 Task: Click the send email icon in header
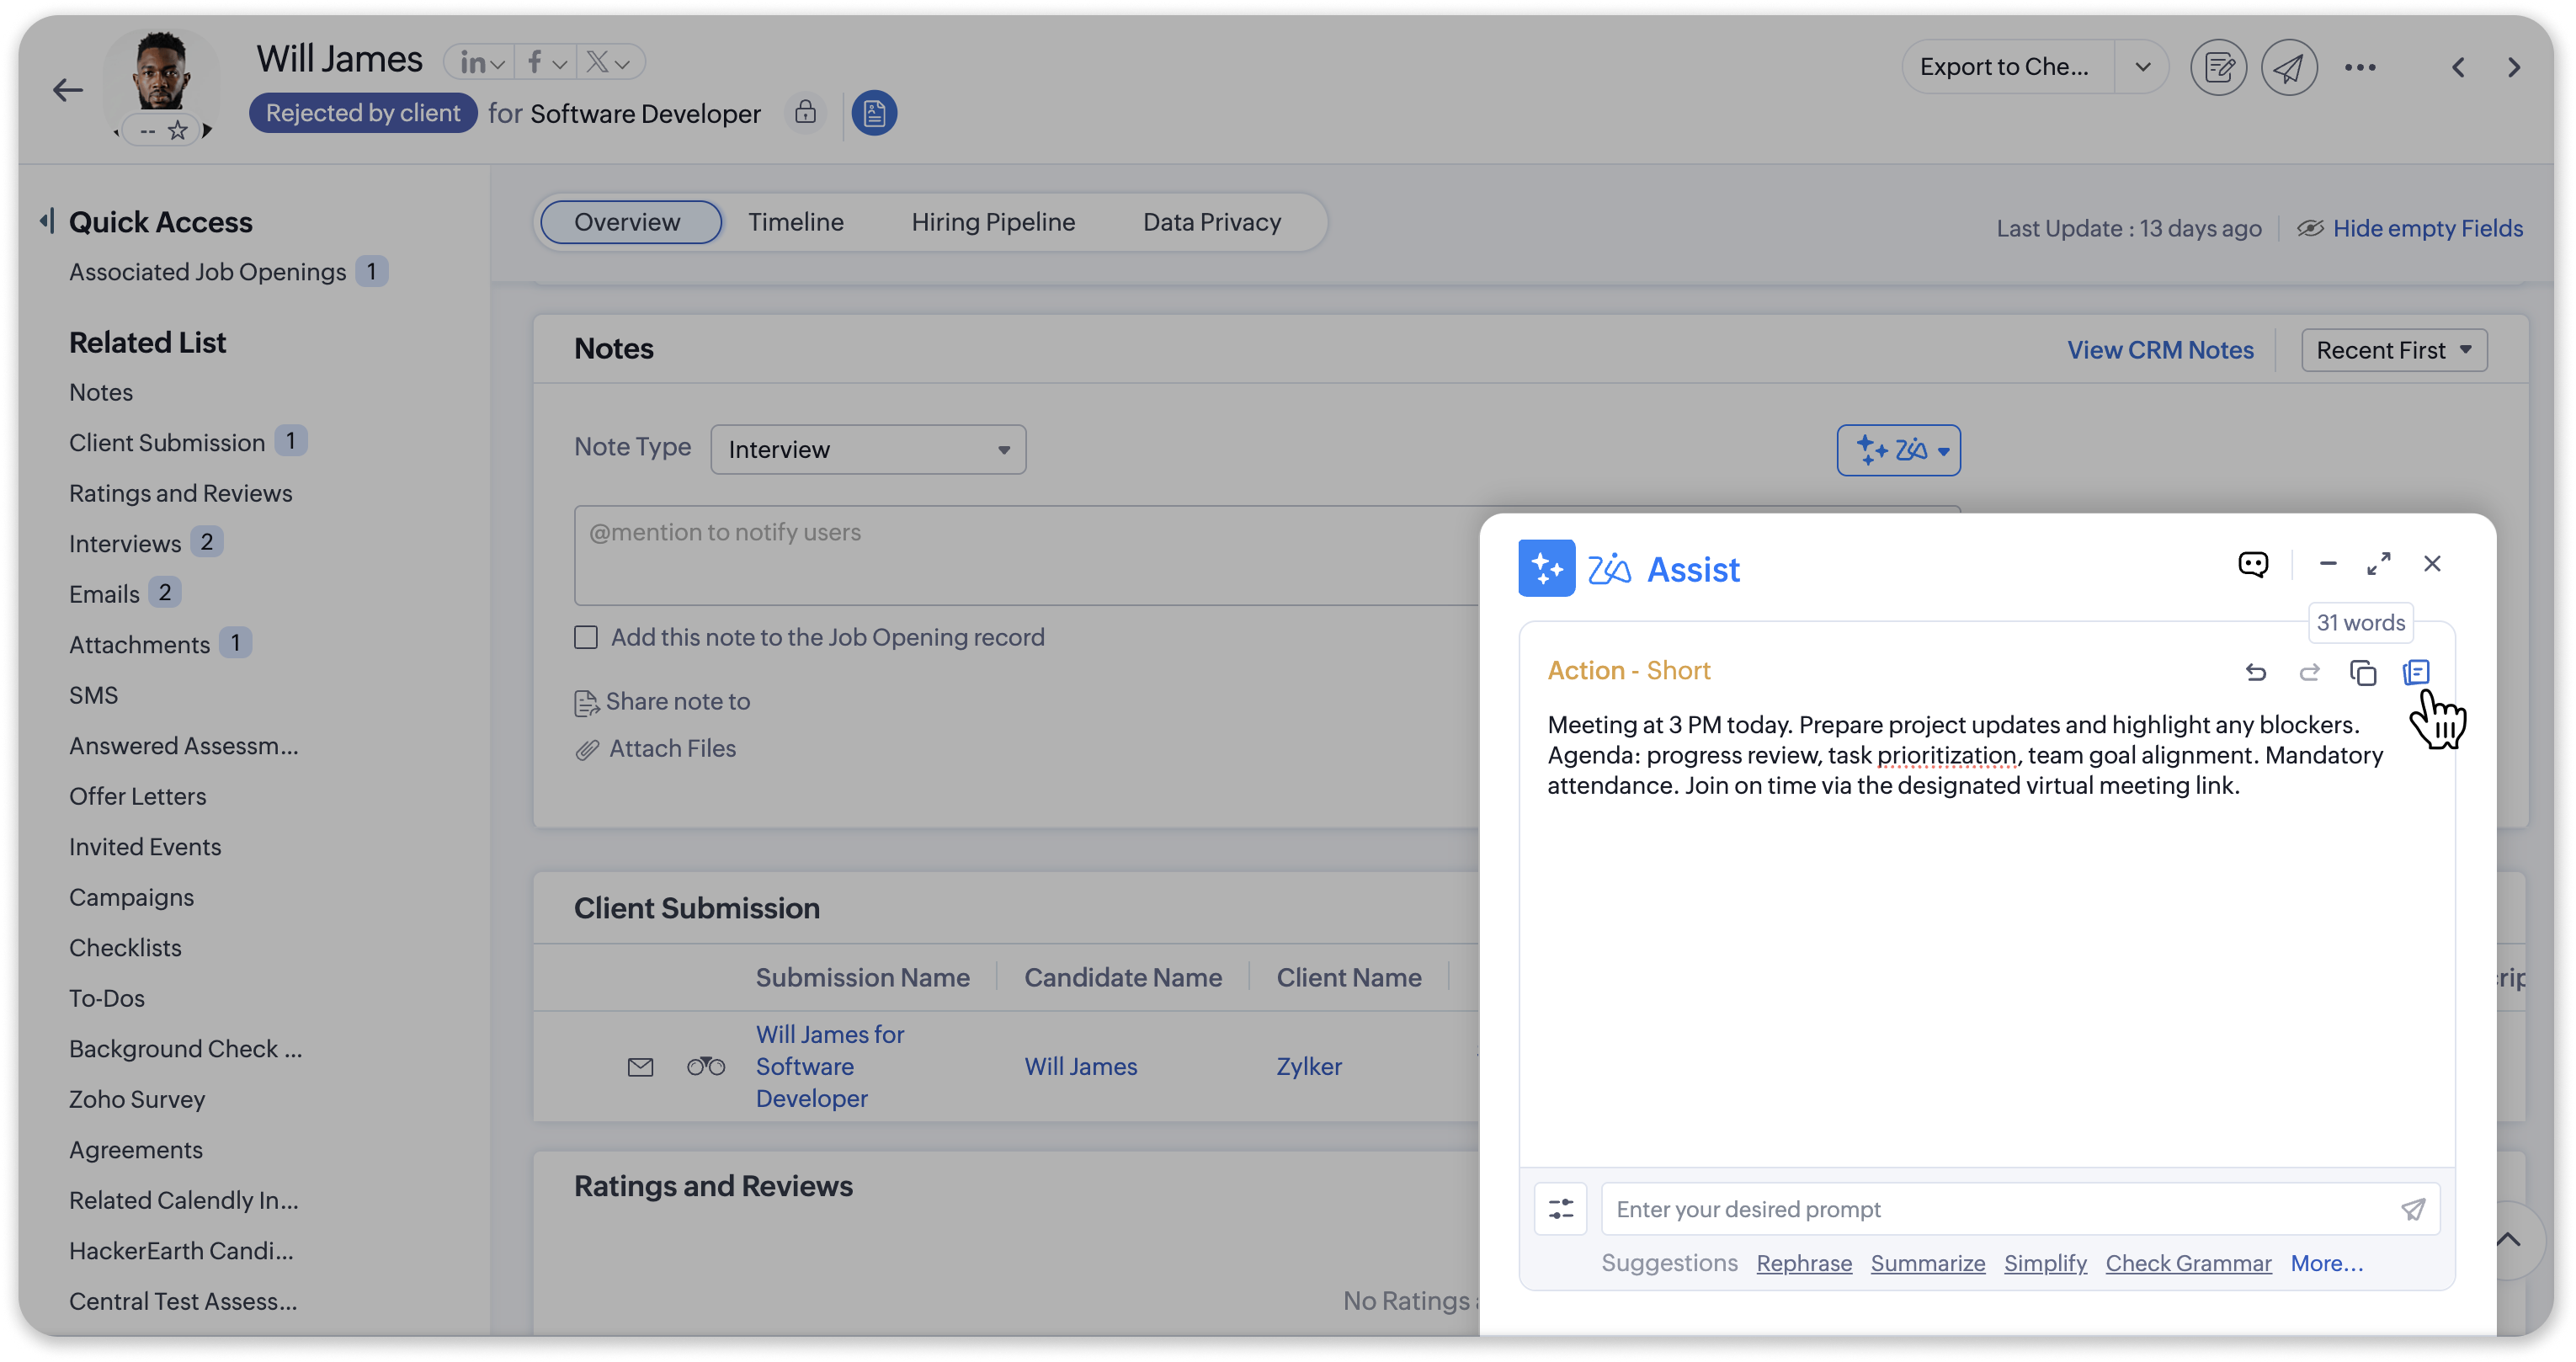(x=2289, y=67)
